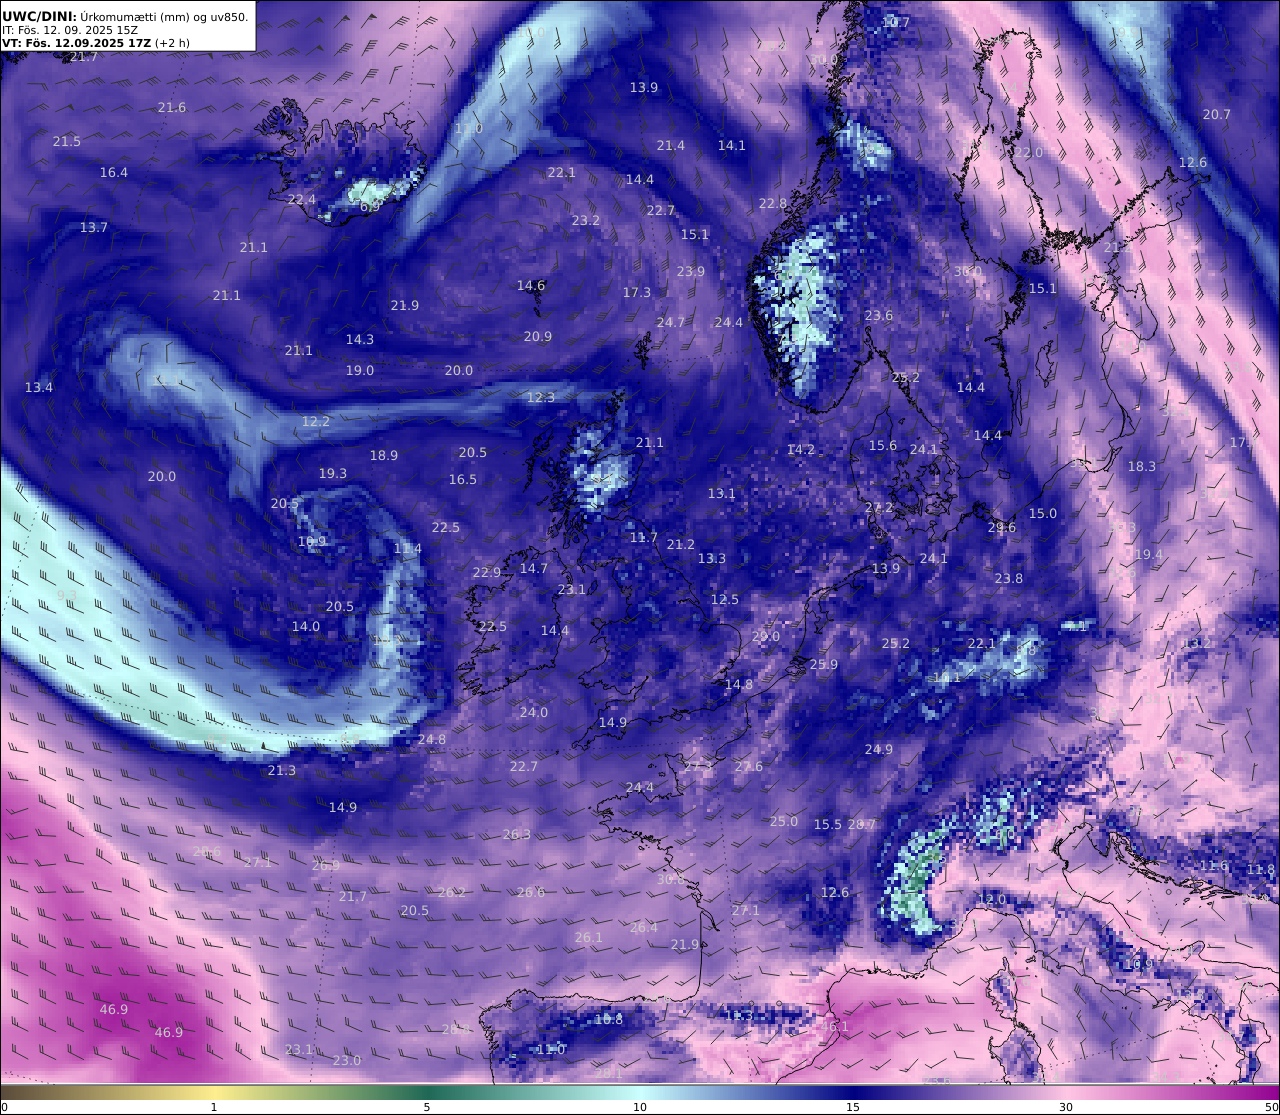Pick the 16.5 map value
The height and width of the screenshot is (1115, 1280).
pyautogui.click(x=463, y=480)
